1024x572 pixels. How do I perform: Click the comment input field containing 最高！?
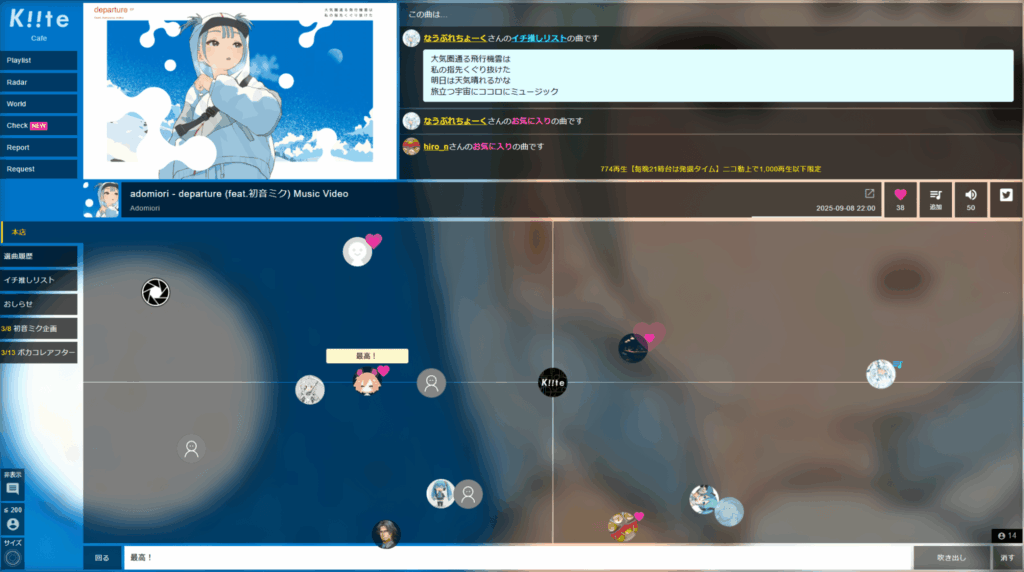pyautogui.click(x=517, y=557)
